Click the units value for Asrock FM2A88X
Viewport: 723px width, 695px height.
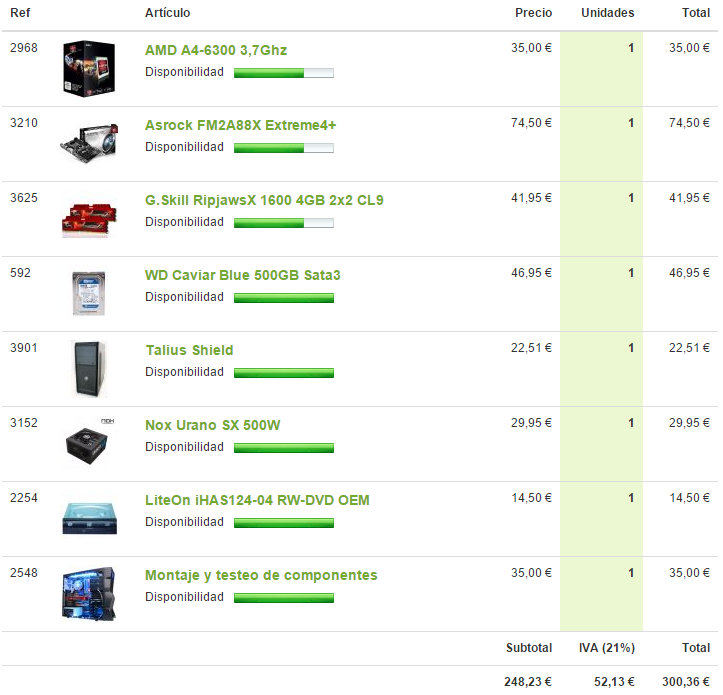tap(631, 123)
